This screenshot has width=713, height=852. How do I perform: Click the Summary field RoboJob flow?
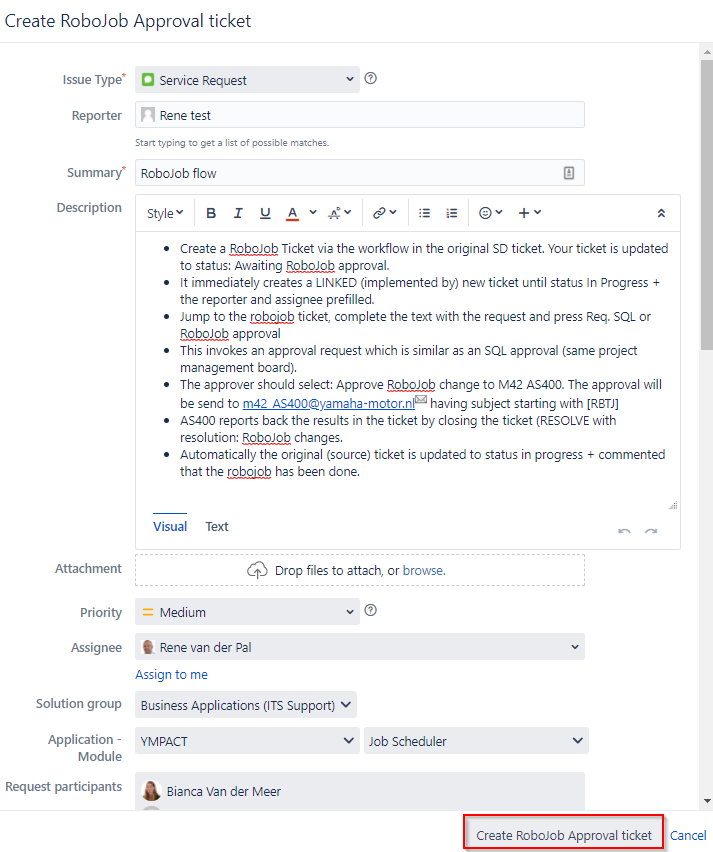[x=360, y=173]
